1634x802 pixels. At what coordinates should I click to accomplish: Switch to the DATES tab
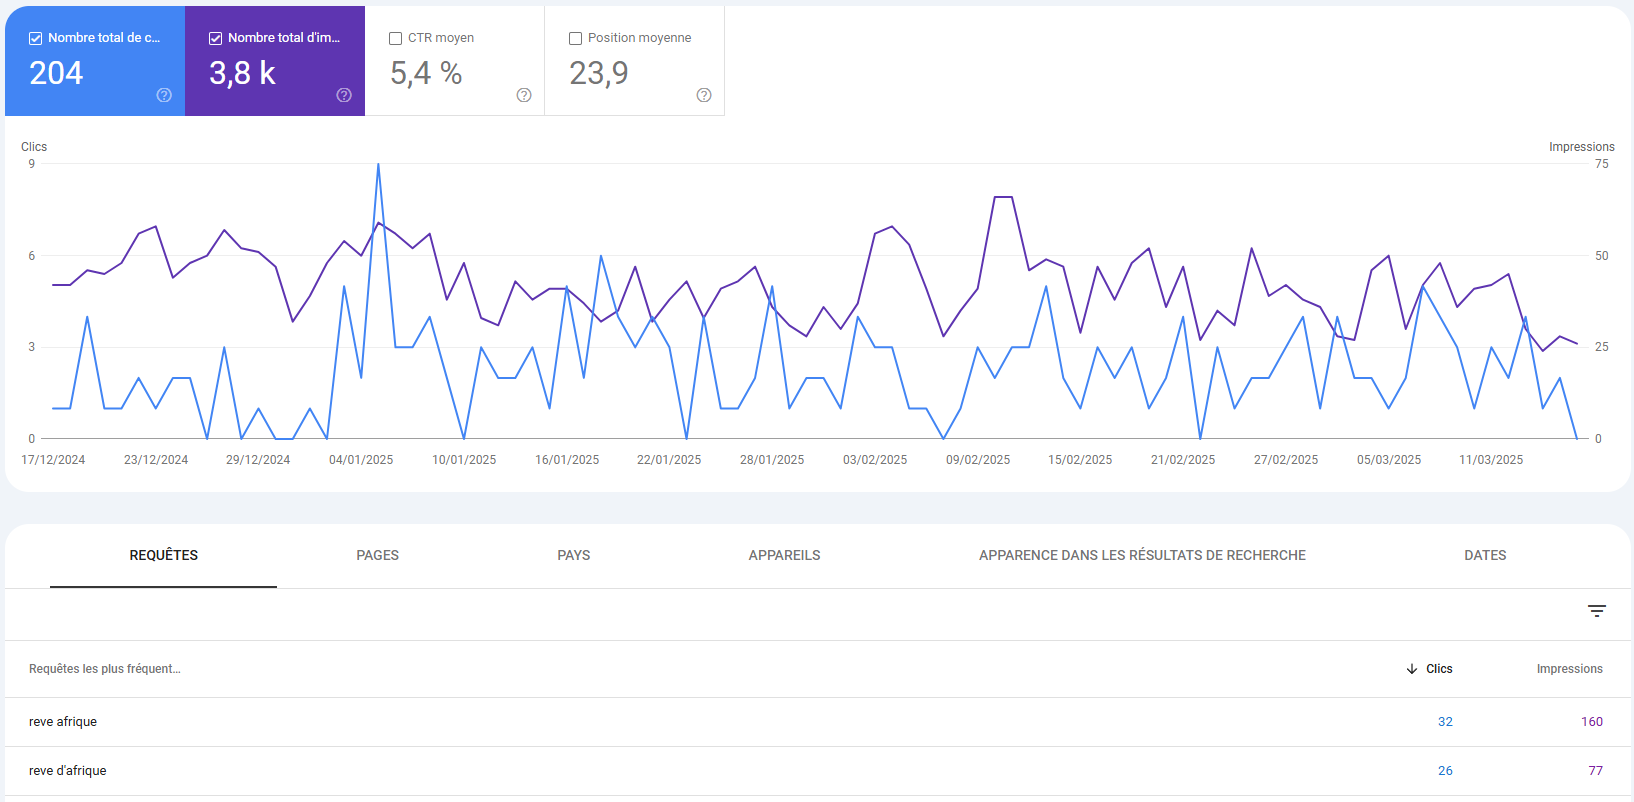click(x=1485, y=555)
